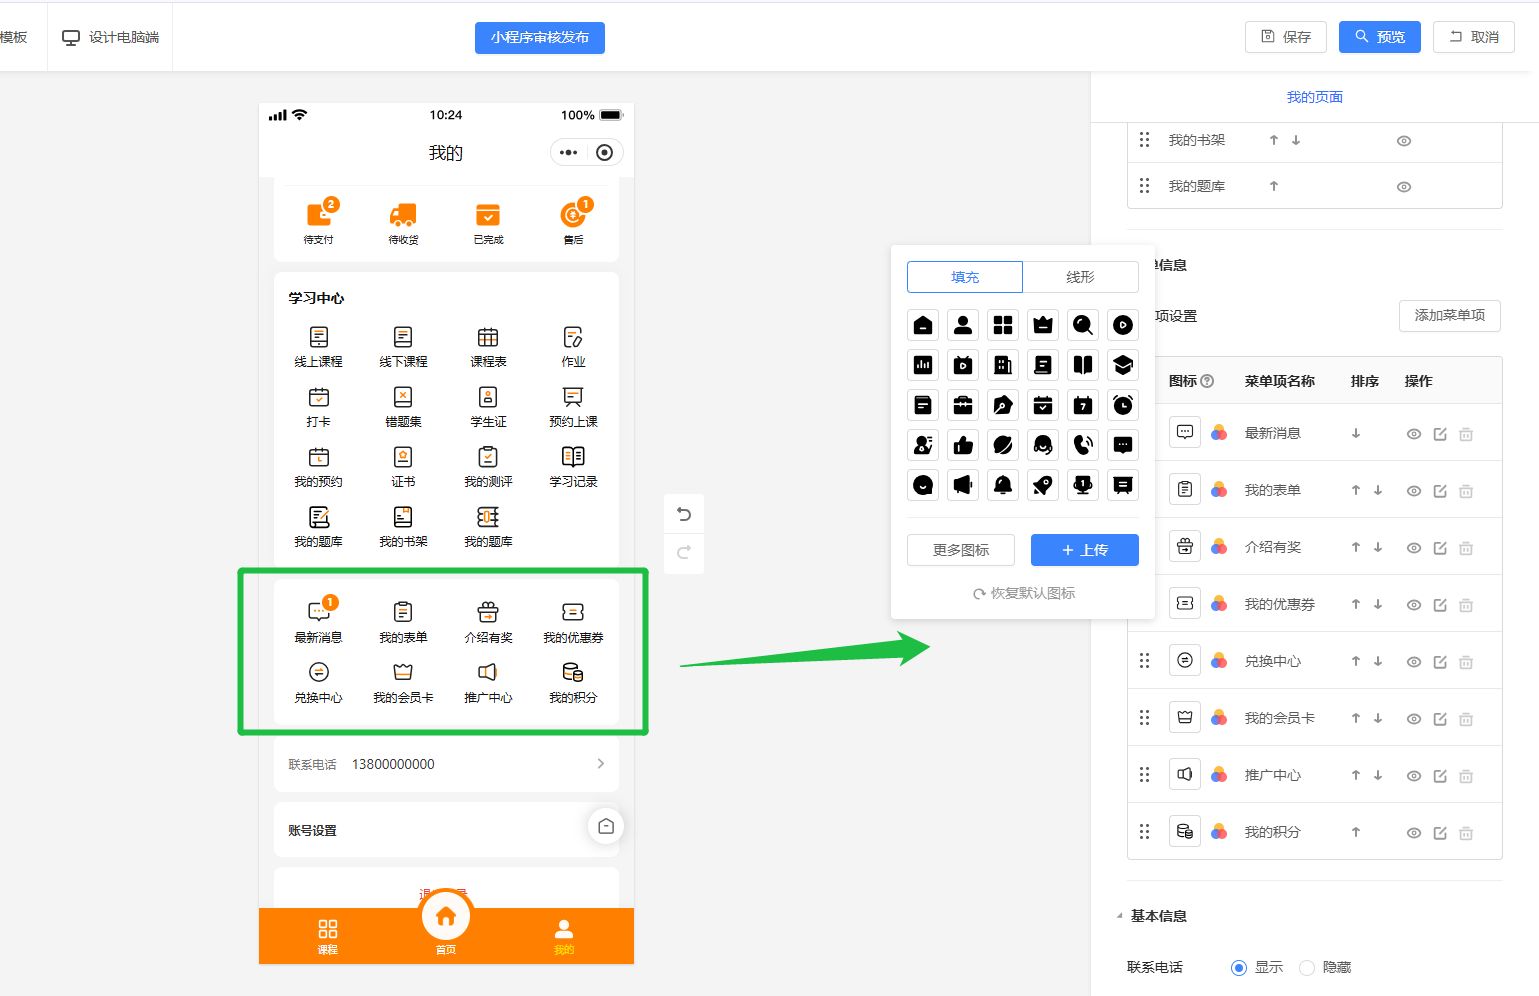The width and height of the screenshot is (1539, 996).
Task: Pick the alarm clock icon in the picker
Action: pyautogui.click(x=1123, y=405)
